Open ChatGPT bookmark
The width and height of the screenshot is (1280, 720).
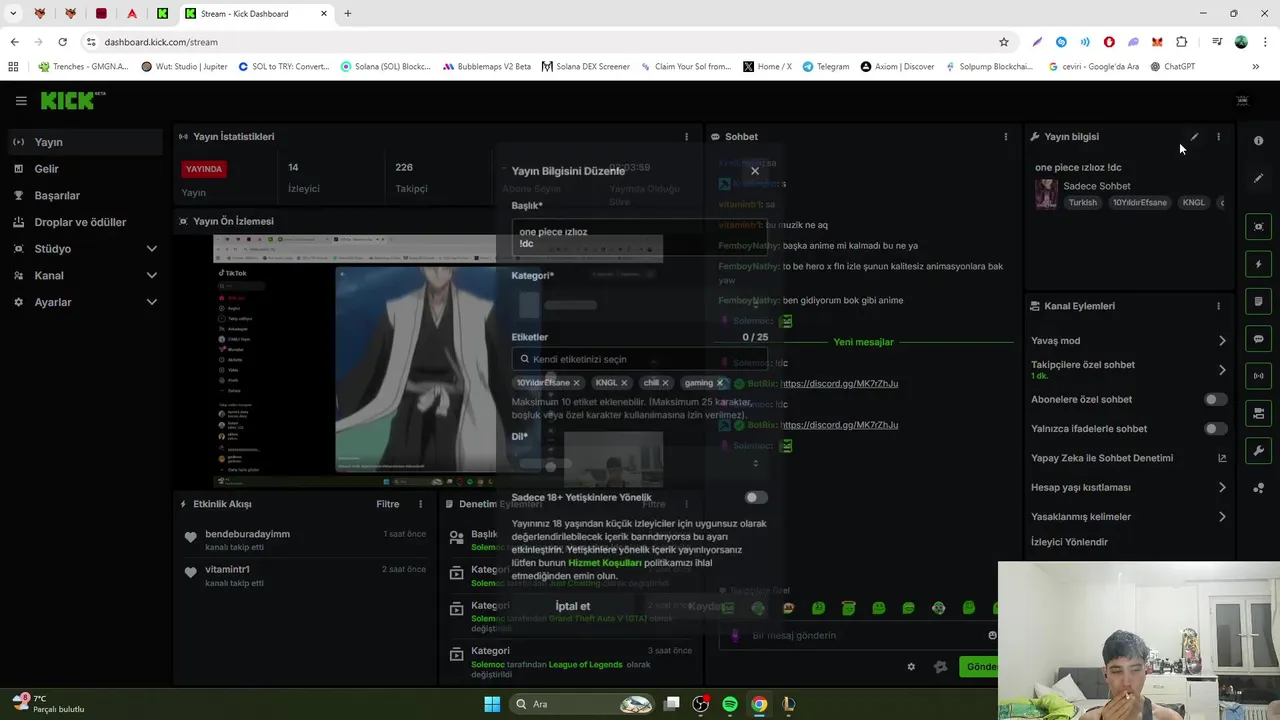tap(1173, 67)
